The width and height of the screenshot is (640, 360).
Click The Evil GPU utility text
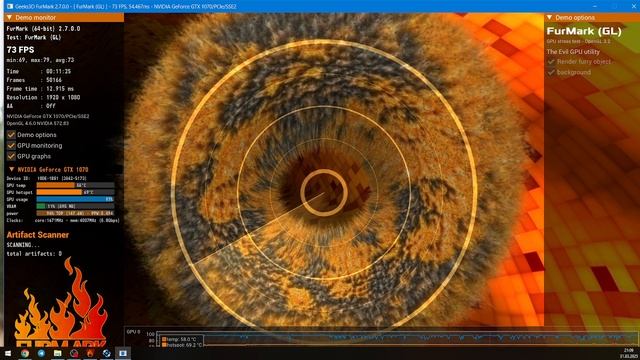pos(573,52)
